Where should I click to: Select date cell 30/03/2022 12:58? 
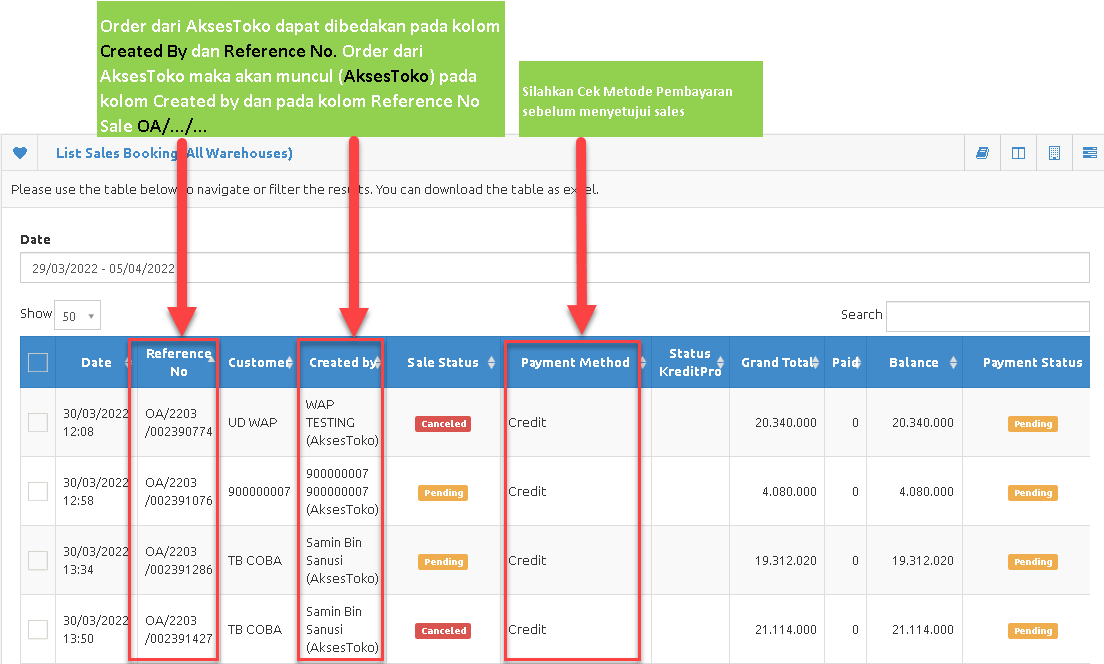[x=95, y=491]
